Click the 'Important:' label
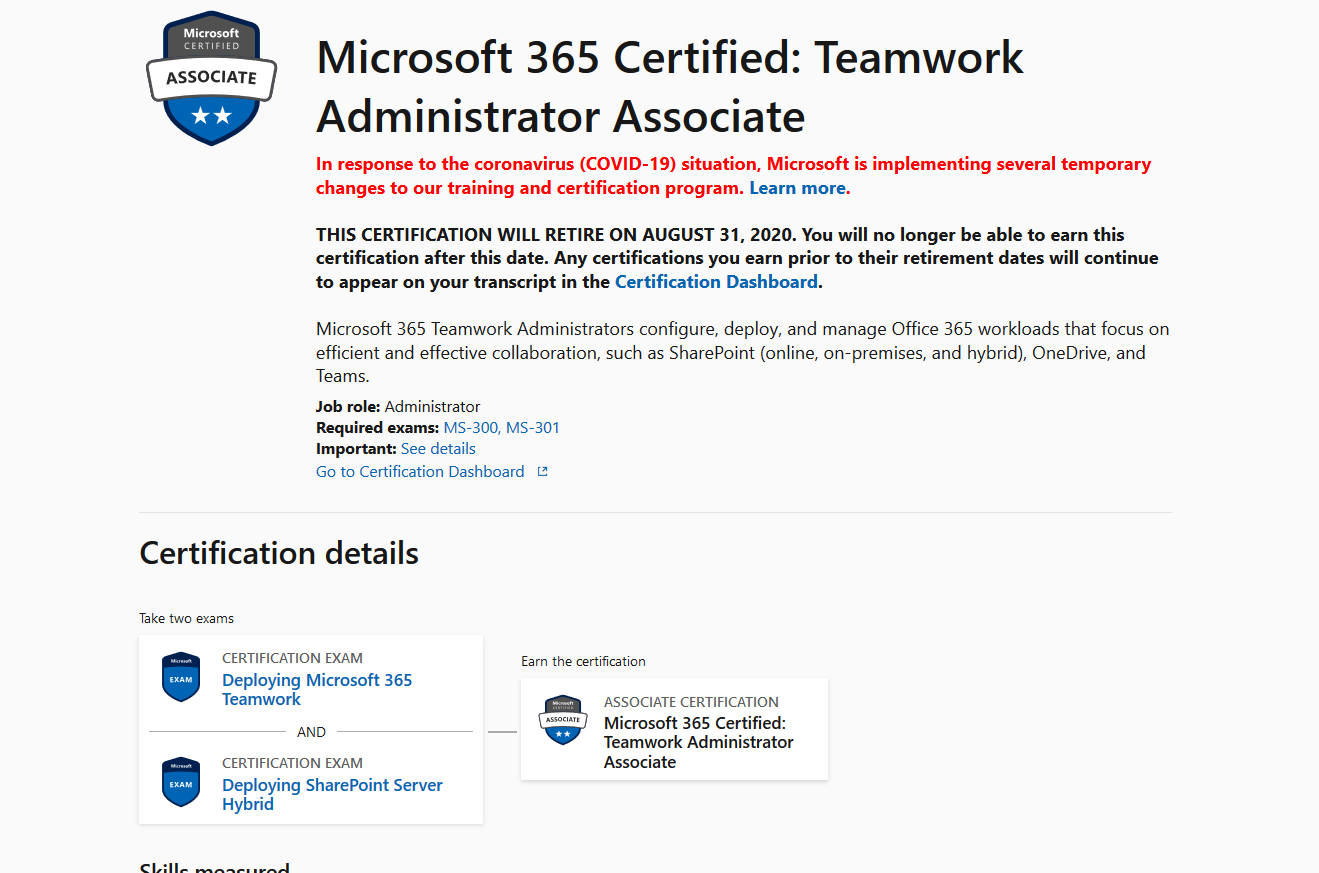Image resolution: width=1319 pixels, height=873 pixels. (x=356, y=449)
